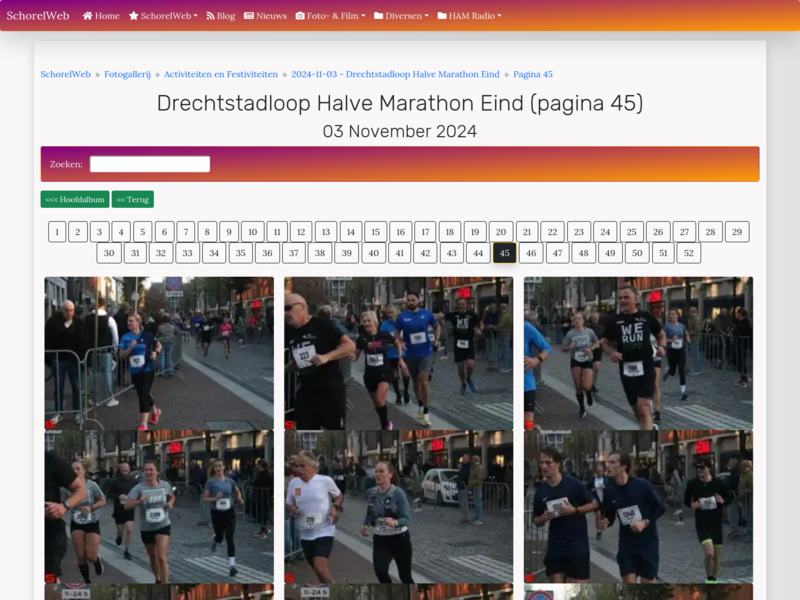This screenshot has height=600, width=800.
Task: Click the camera icon for Foto- & Film
Action: [x=300, y=16]
